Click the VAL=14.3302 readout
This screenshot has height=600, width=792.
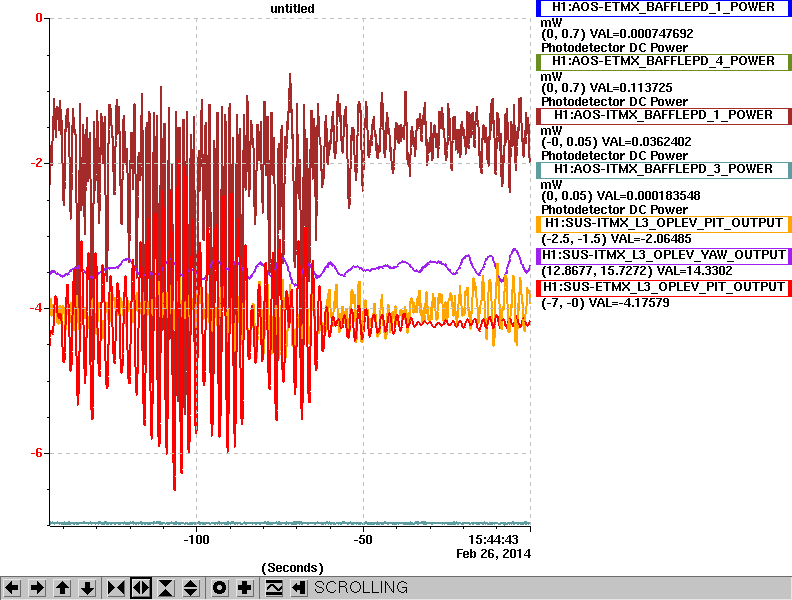(x=690, y=271)
